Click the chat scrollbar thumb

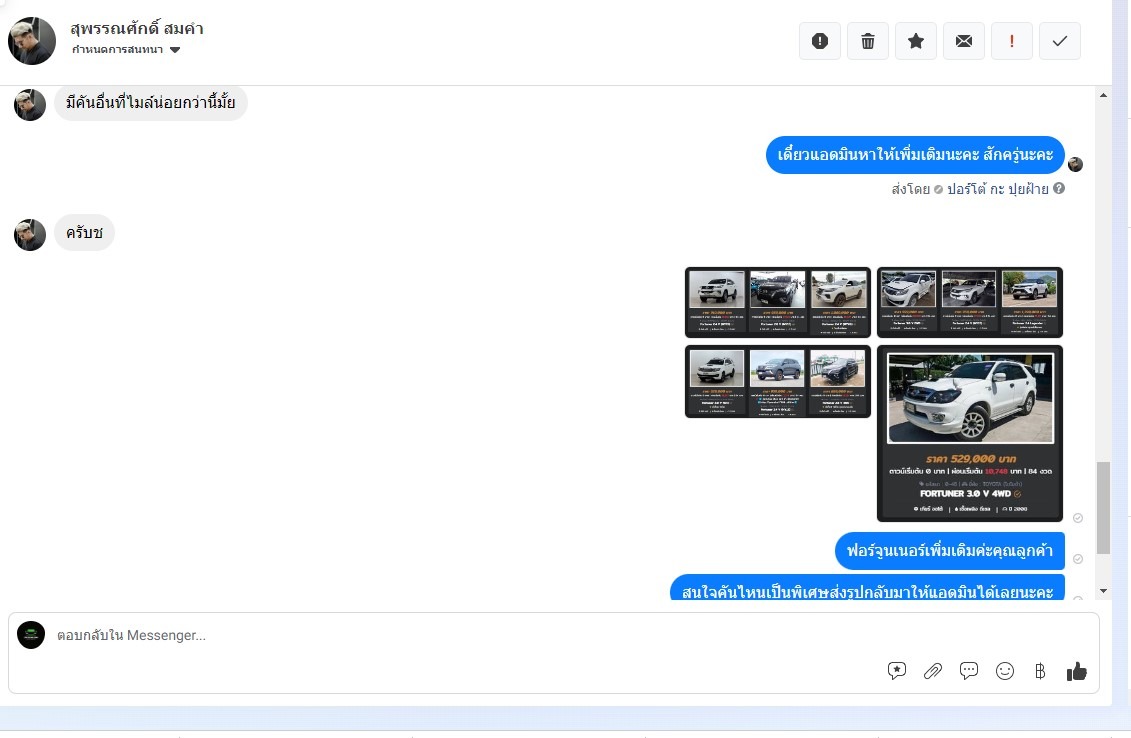click(1104, 508)
